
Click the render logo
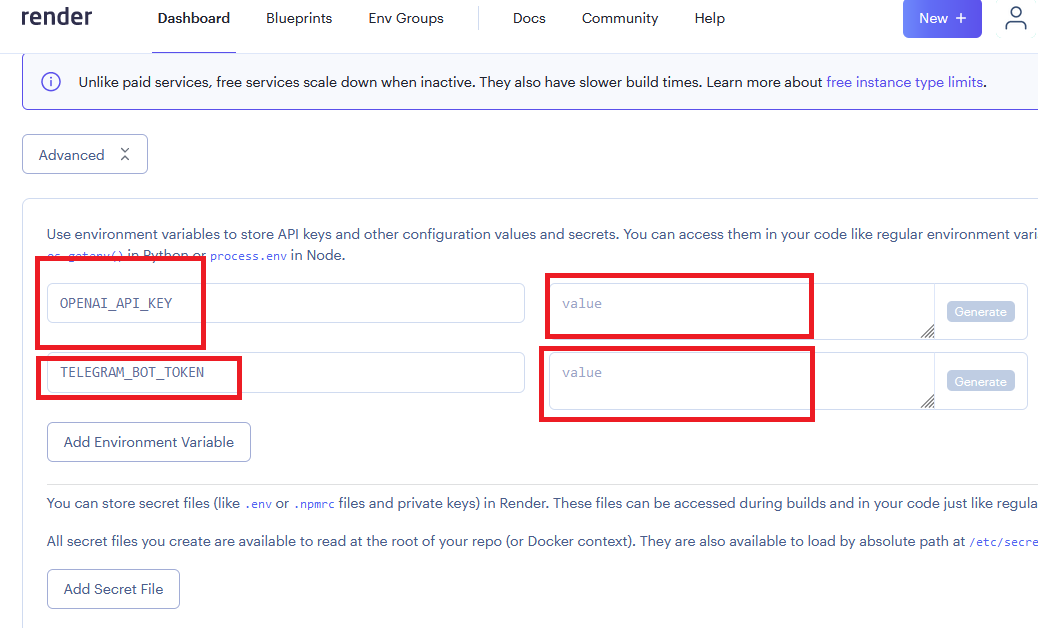tap(56, 17)
